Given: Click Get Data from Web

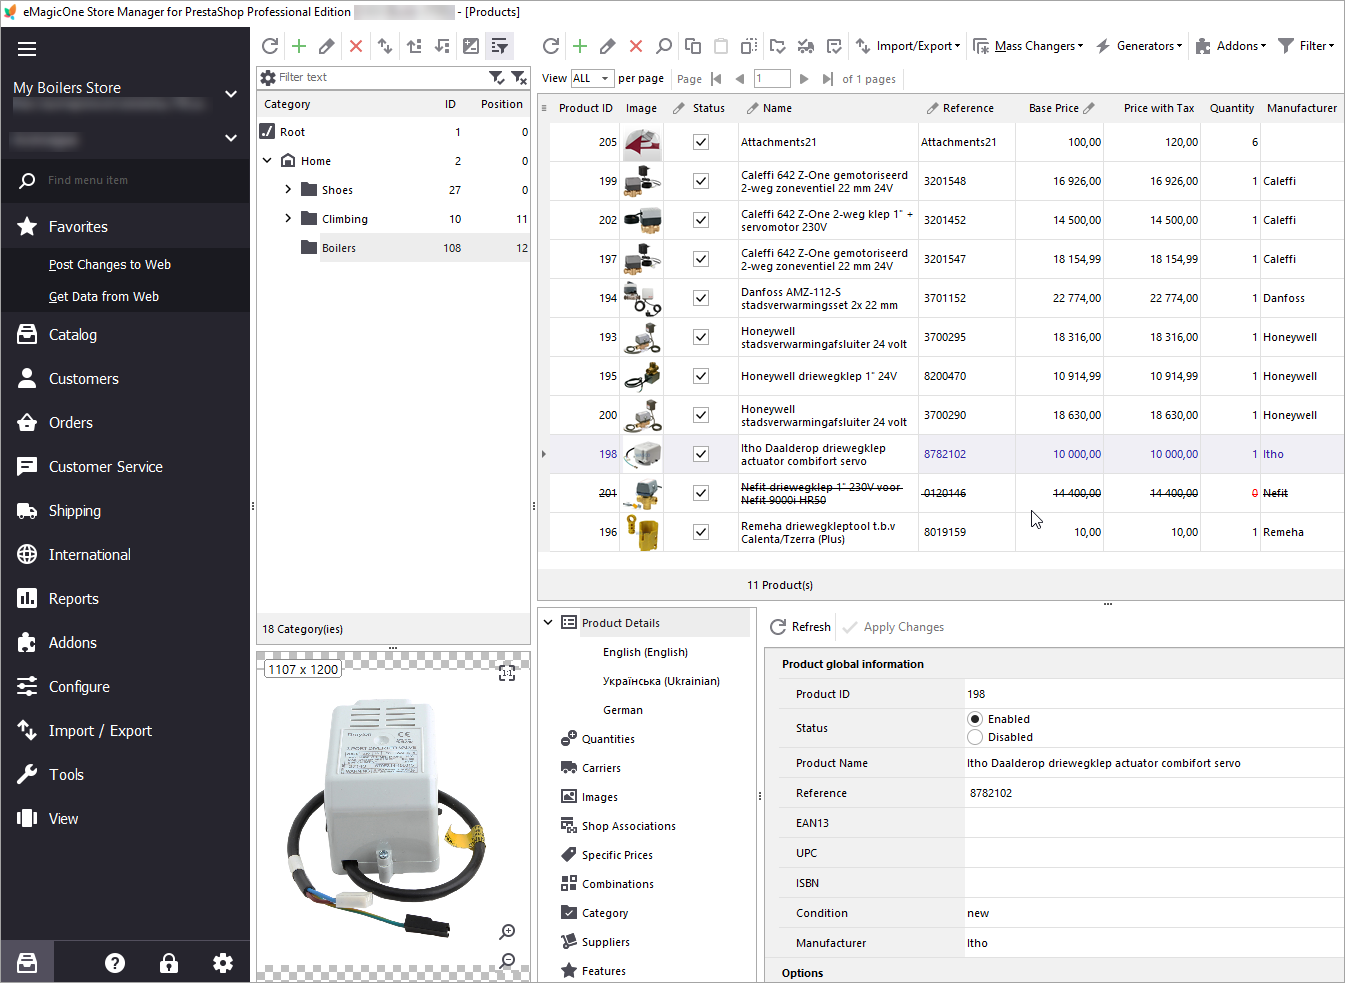Looking at the screenshot, I should point(104,297).
